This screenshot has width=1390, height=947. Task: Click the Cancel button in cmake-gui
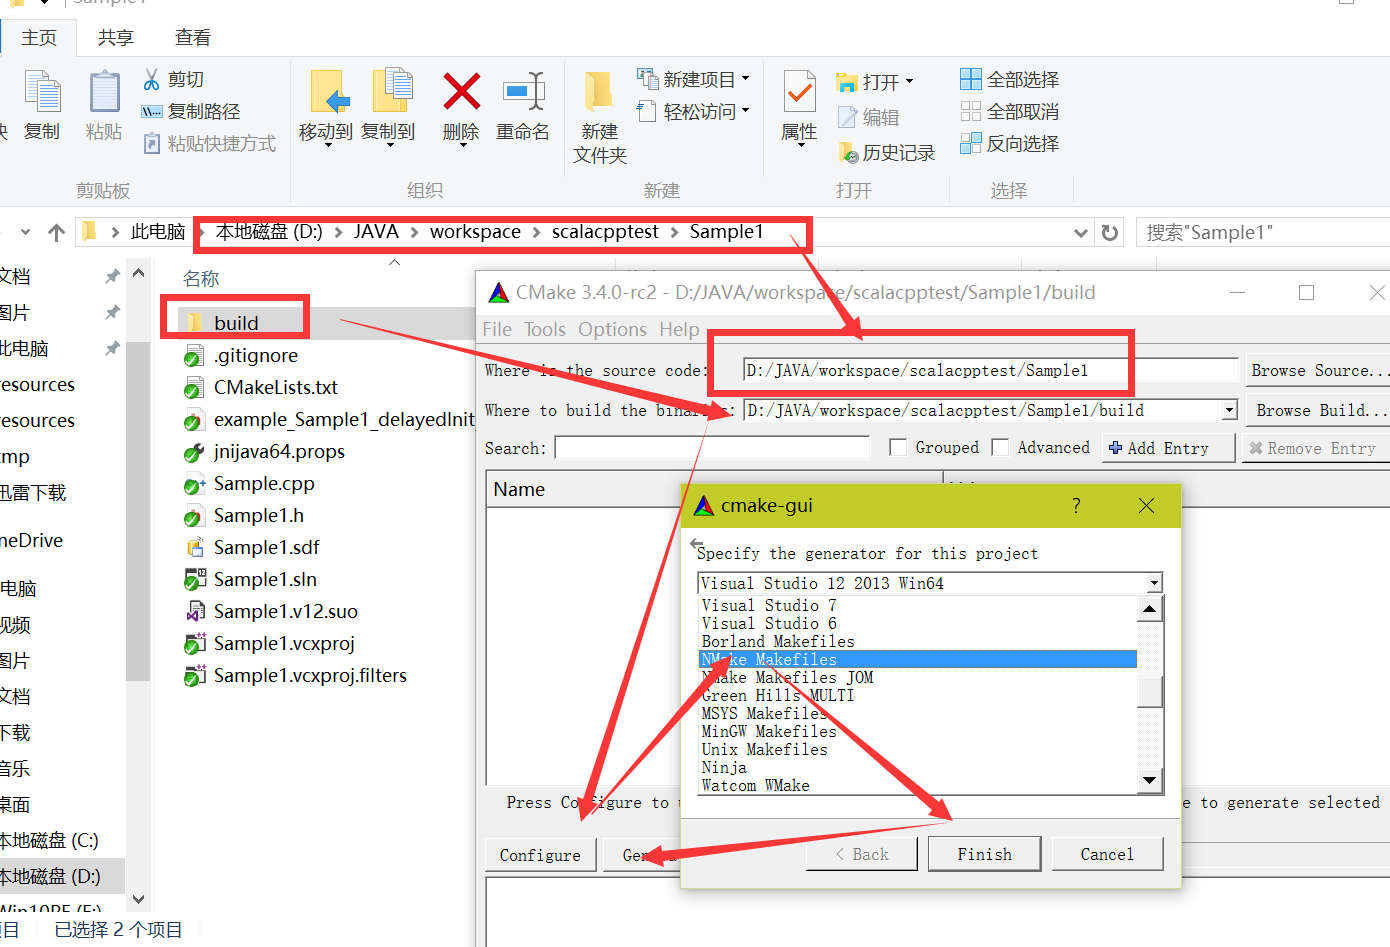(1107, 854)
